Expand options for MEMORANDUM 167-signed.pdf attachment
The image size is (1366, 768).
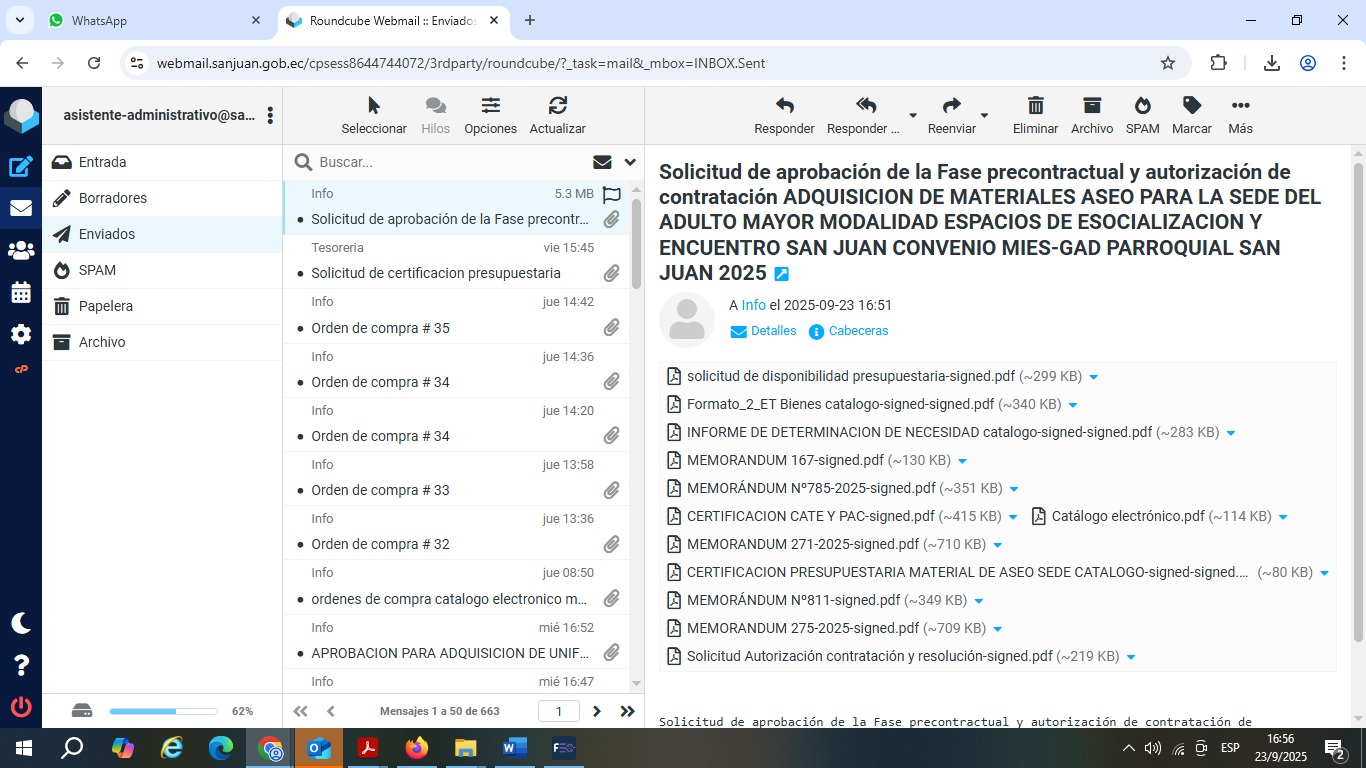tap(963, 461)
